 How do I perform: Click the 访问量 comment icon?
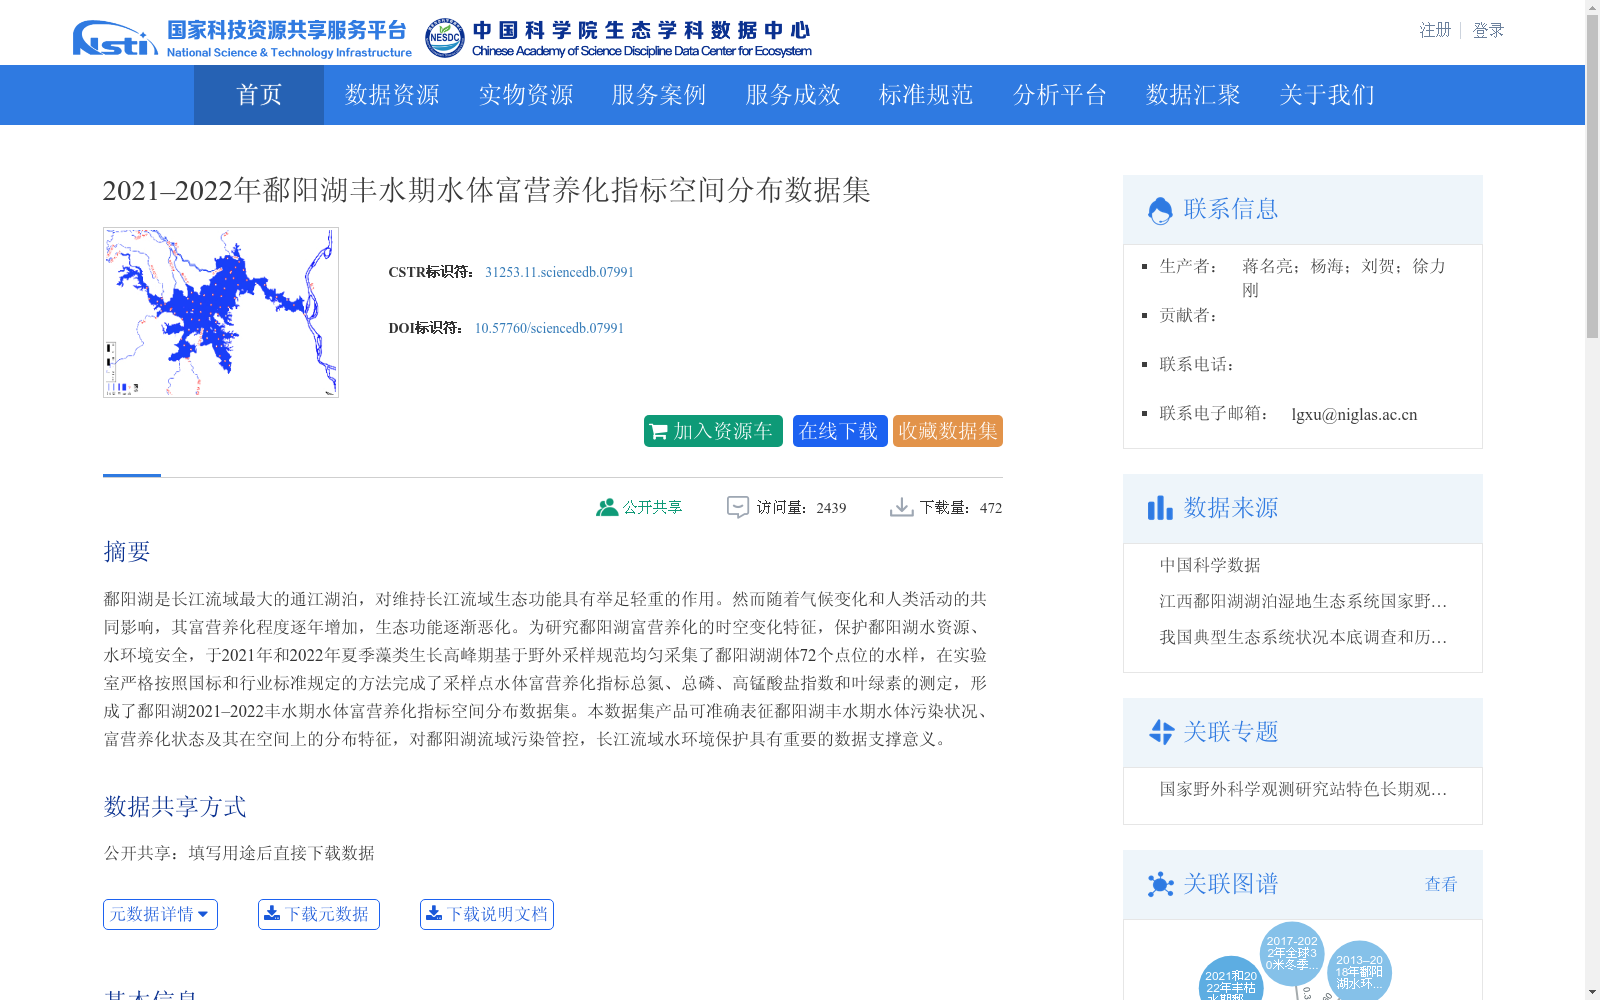coord(737,508)
